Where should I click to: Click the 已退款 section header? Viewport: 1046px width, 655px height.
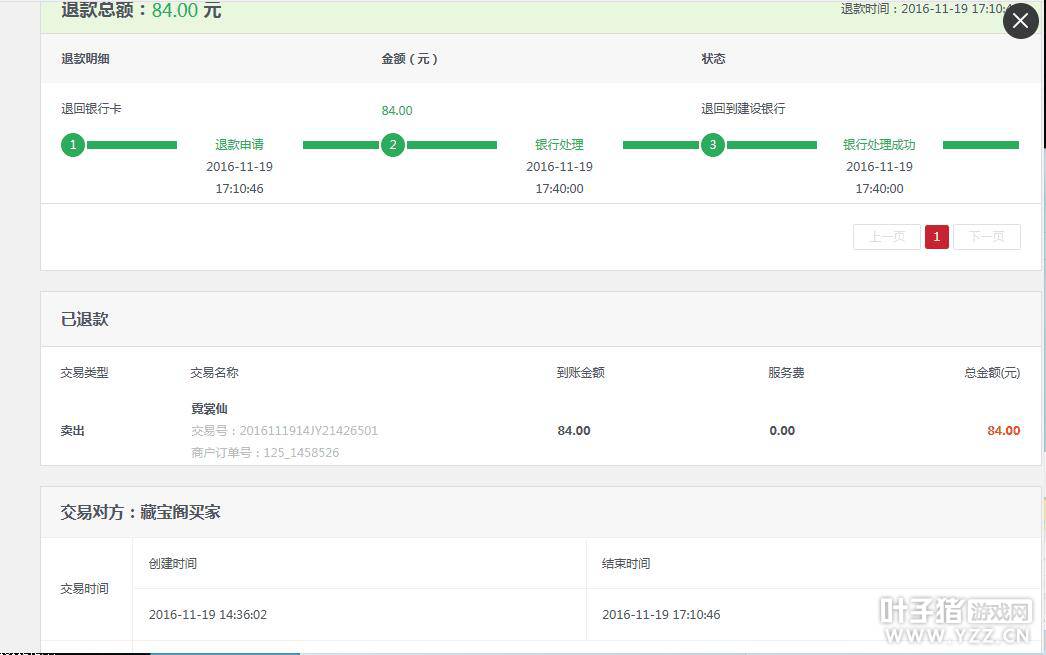tap(85, 320)
